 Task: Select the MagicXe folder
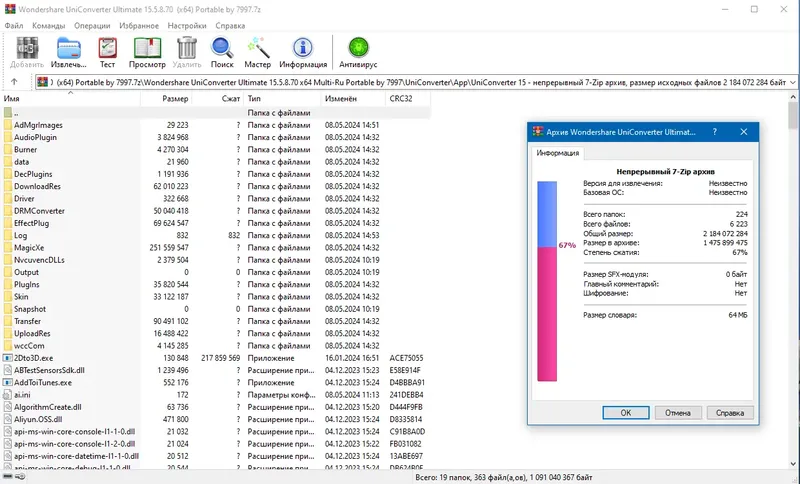(x=29, y=247)
